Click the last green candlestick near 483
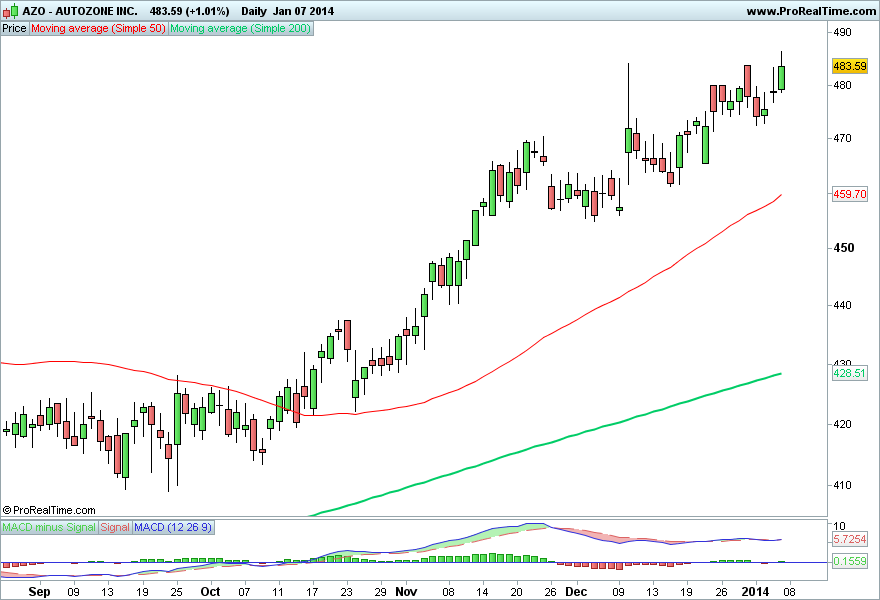The image size is (880, 600). pyautogui.click(x=781, y=77)
